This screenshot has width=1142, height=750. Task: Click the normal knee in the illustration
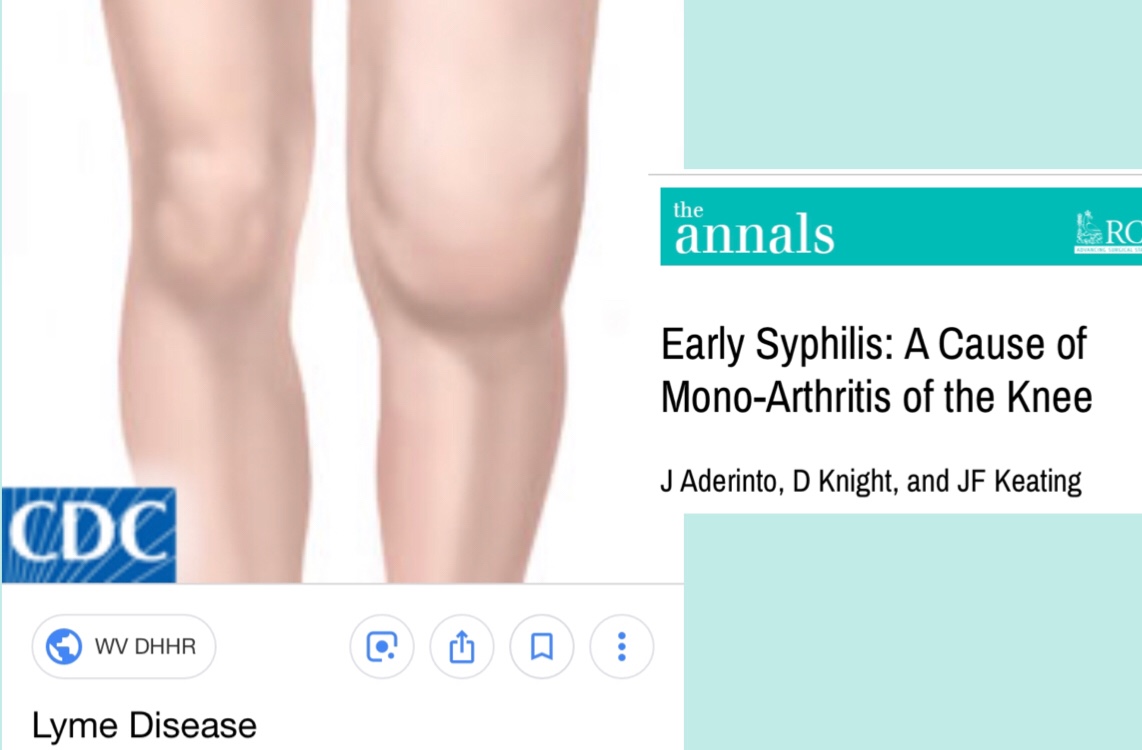coord(211,218)
